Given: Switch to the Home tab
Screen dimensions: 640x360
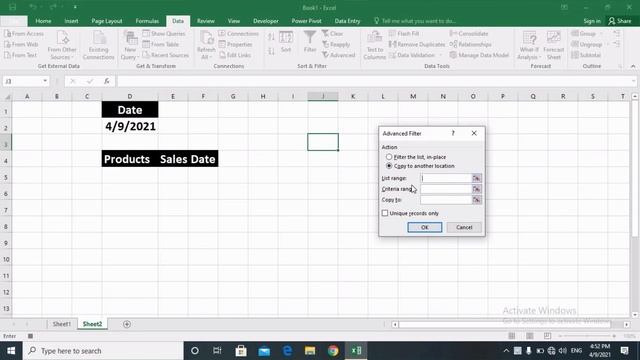Looking at the screenshot, I should [43, 21].
